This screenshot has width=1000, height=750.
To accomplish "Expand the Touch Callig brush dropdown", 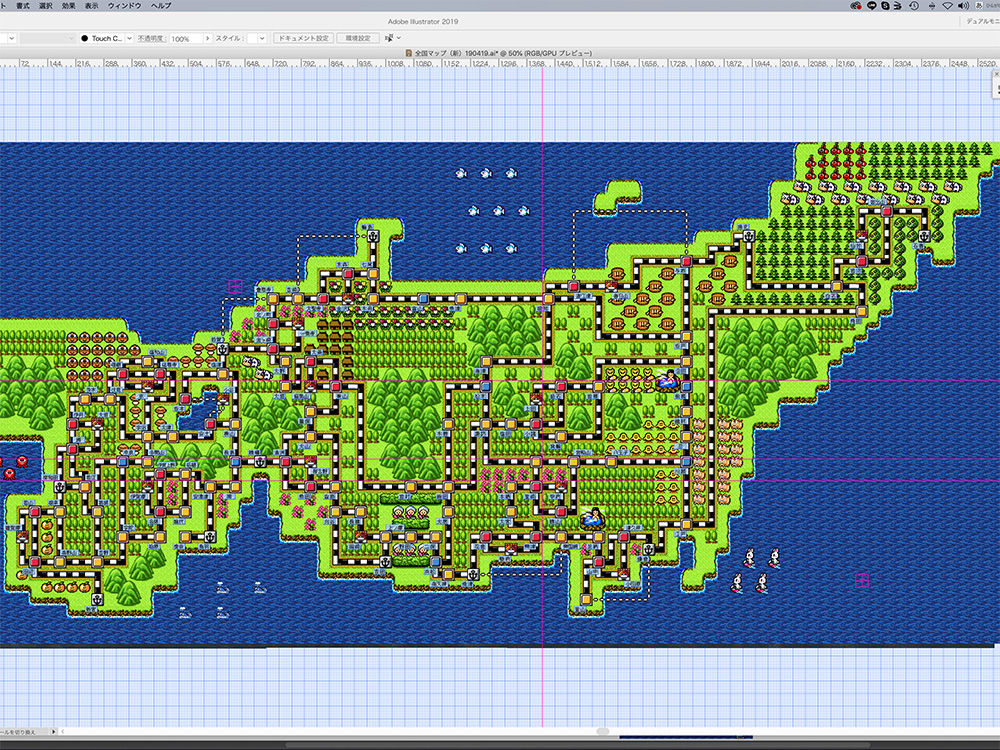I will [127, 38].
